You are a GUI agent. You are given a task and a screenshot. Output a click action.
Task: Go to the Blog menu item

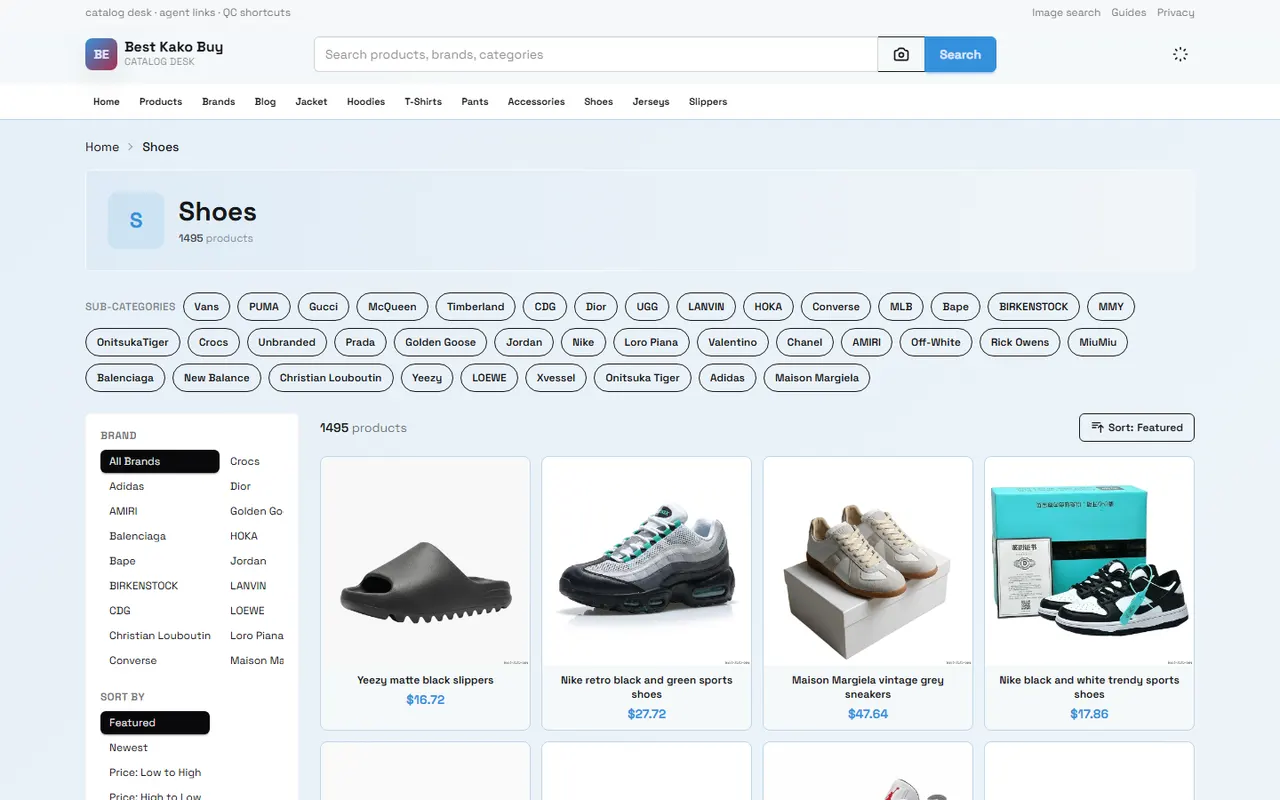click(265, 102)
